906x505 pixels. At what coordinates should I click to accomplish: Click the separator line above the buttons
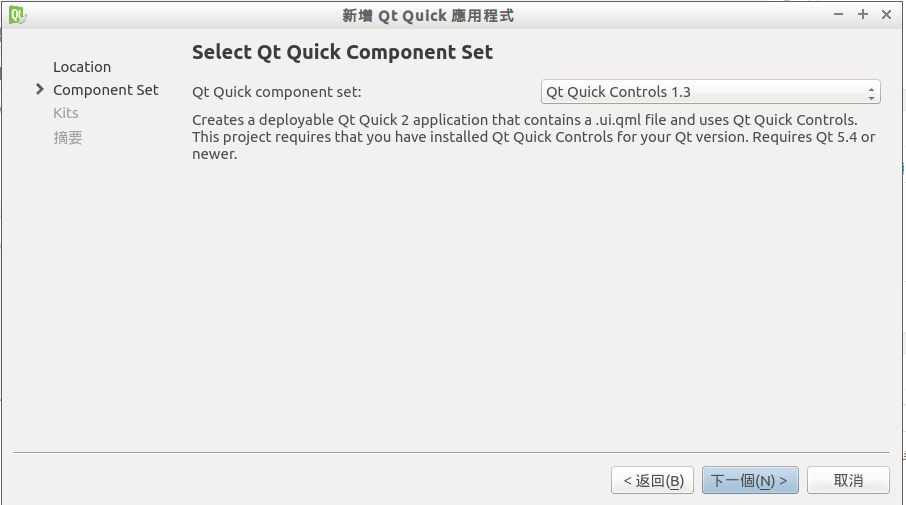coord(452,453)
